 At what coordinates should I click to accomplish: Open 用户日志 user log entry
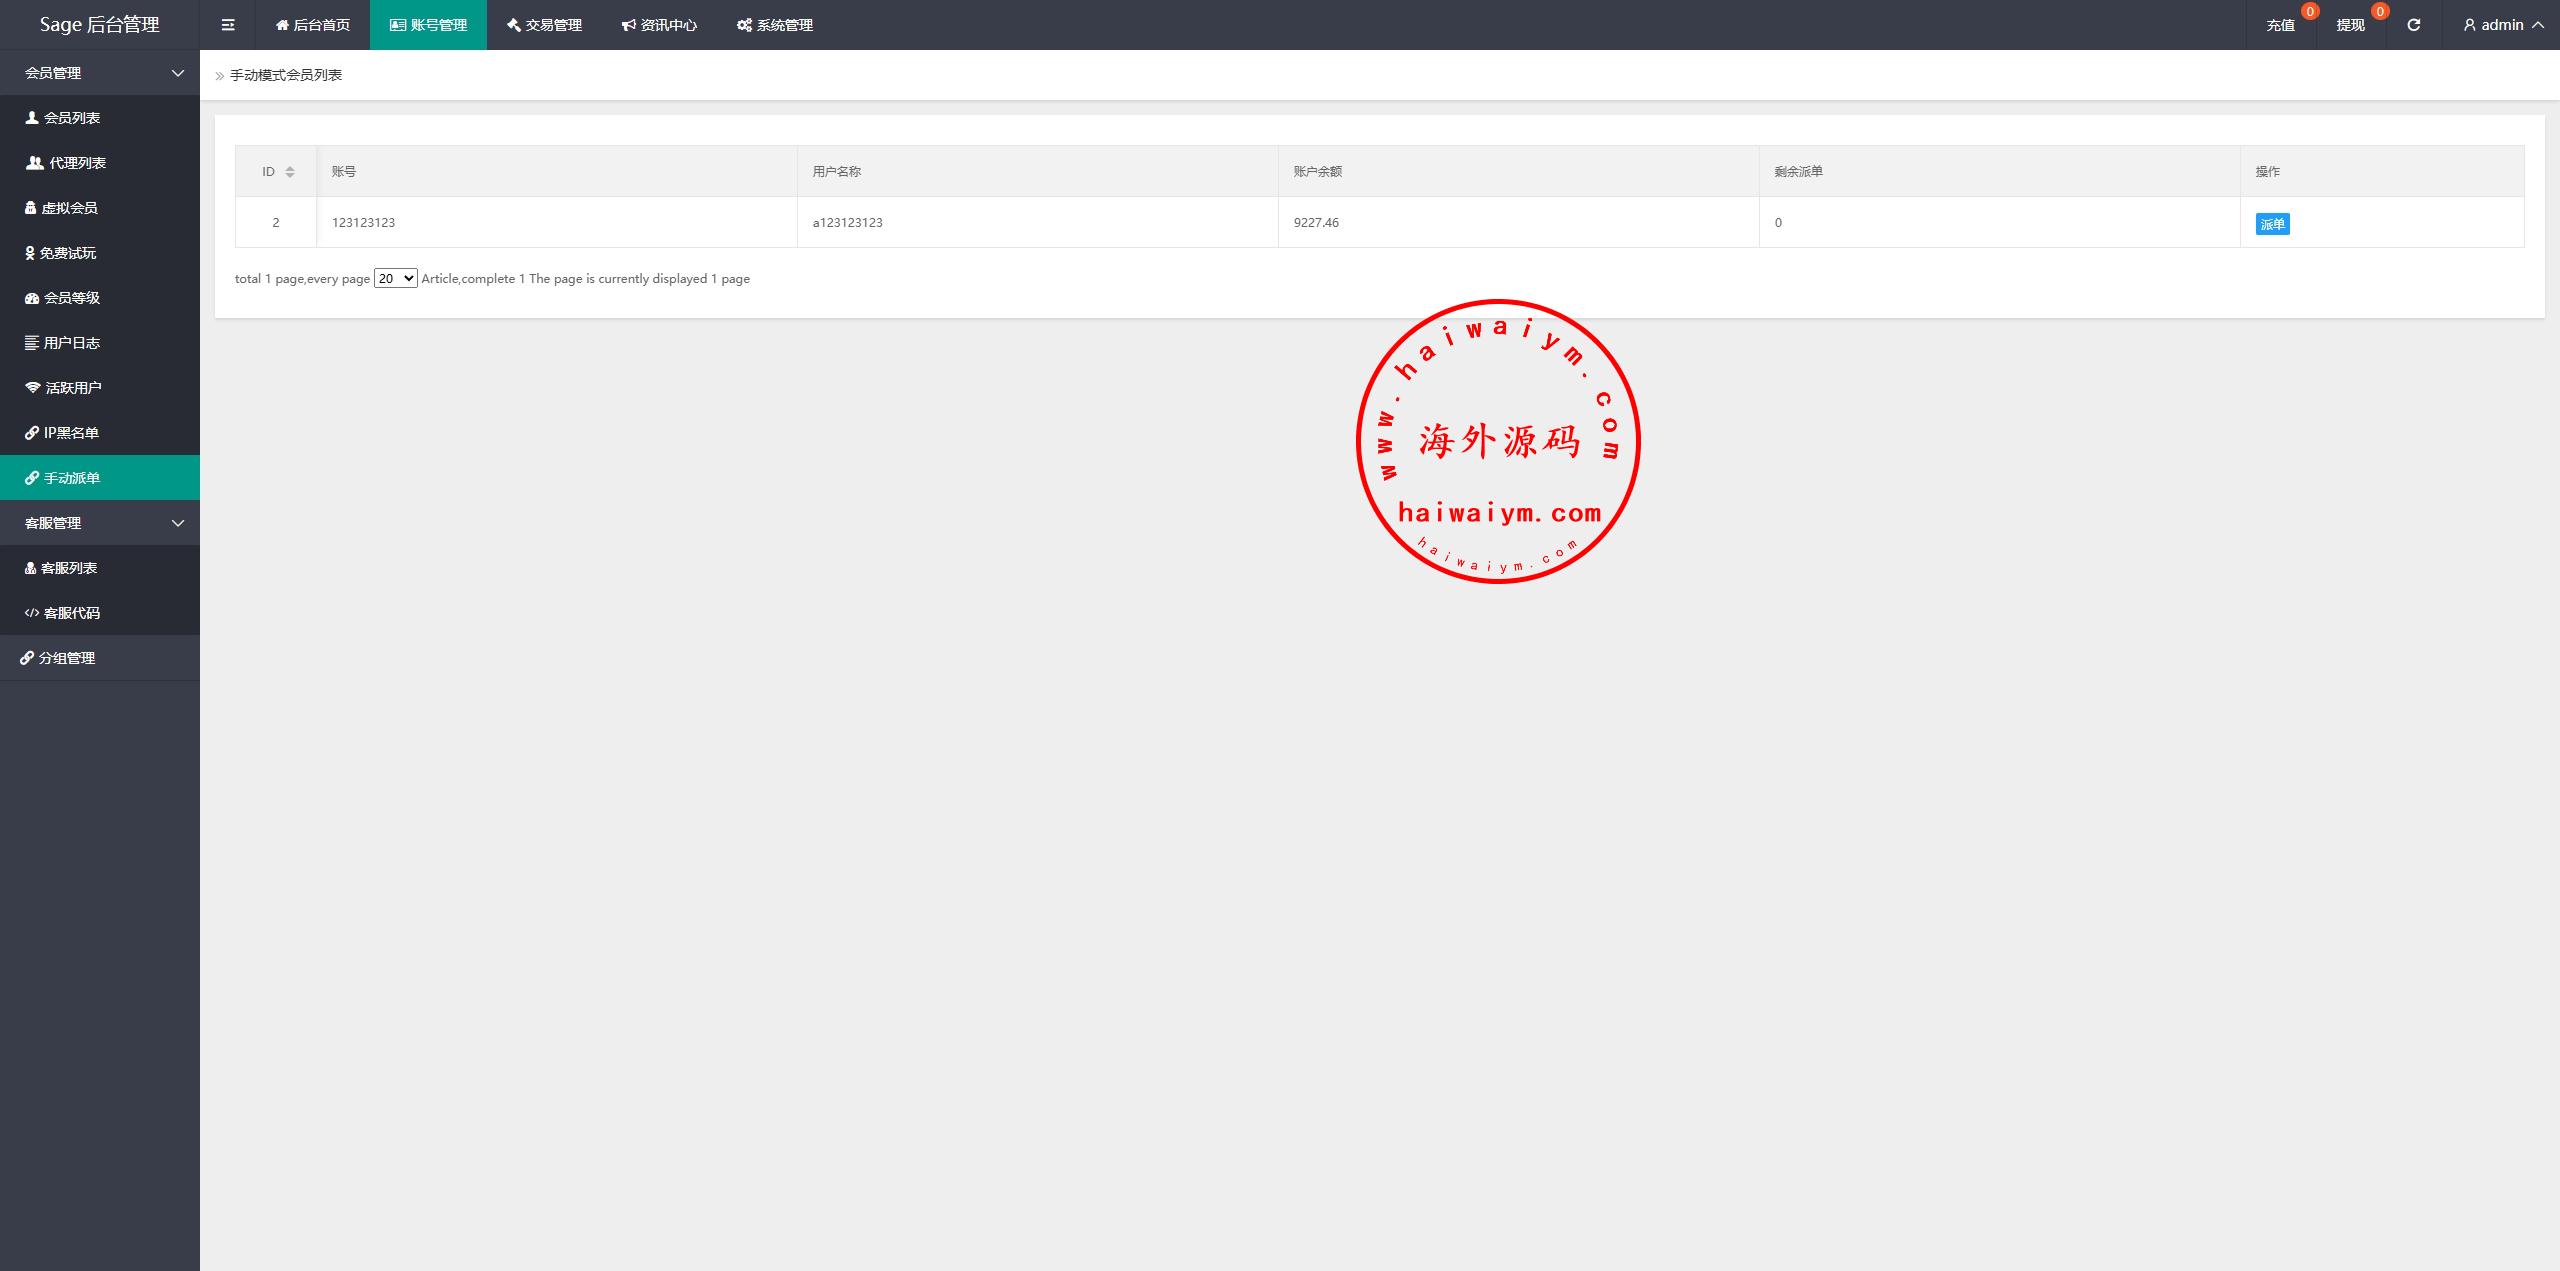point(71,343)
